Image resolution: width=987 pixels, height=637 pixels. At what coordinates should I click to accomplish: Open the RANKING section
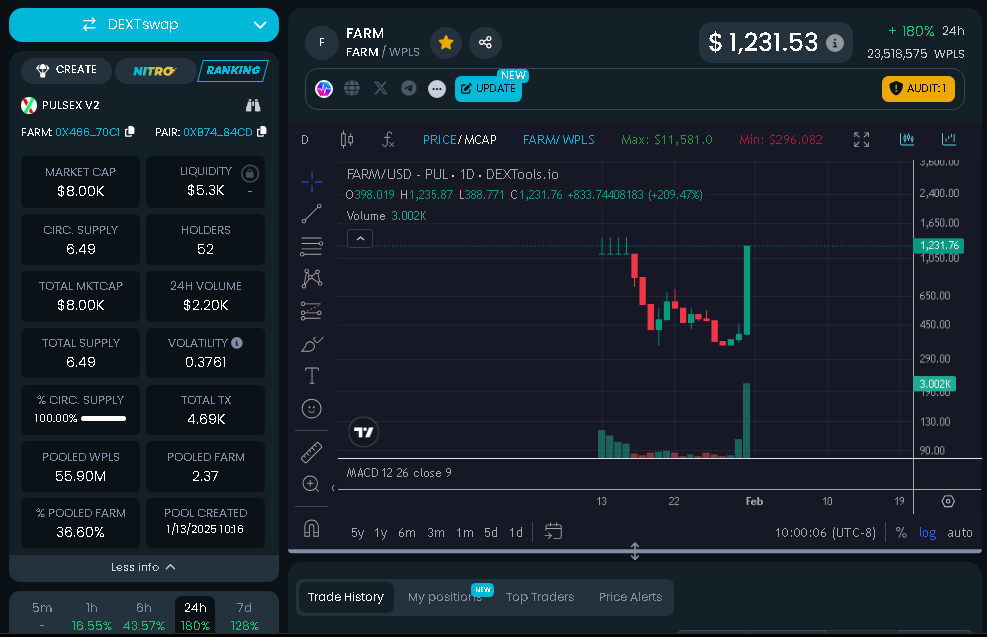tap(233, 70)
